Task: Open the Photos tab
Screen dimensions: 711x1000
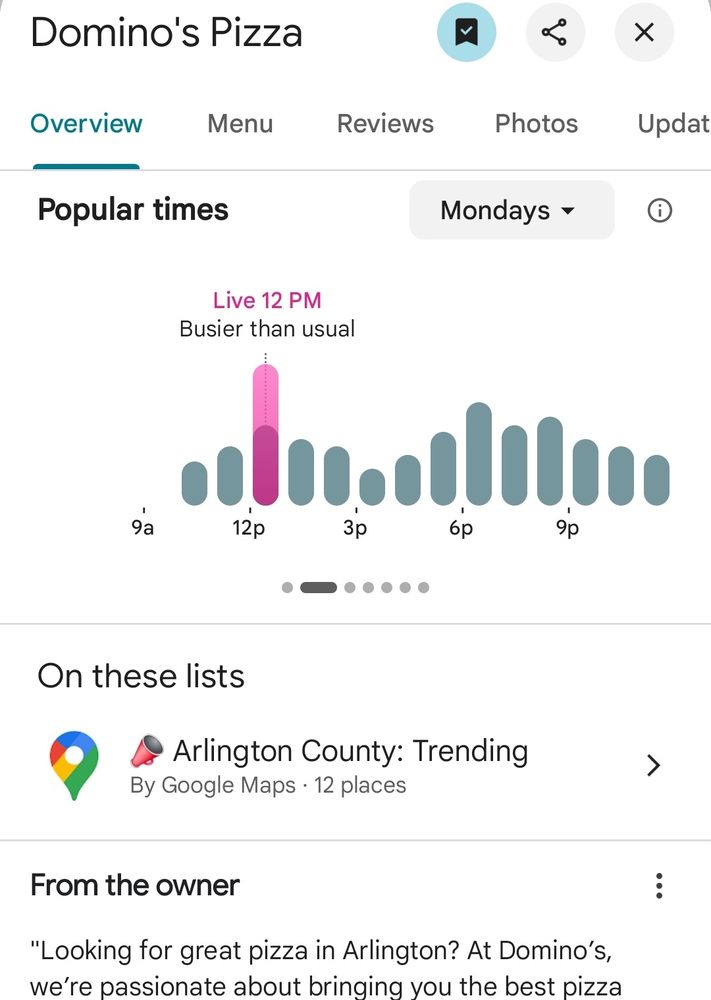Action: point(536,124)
